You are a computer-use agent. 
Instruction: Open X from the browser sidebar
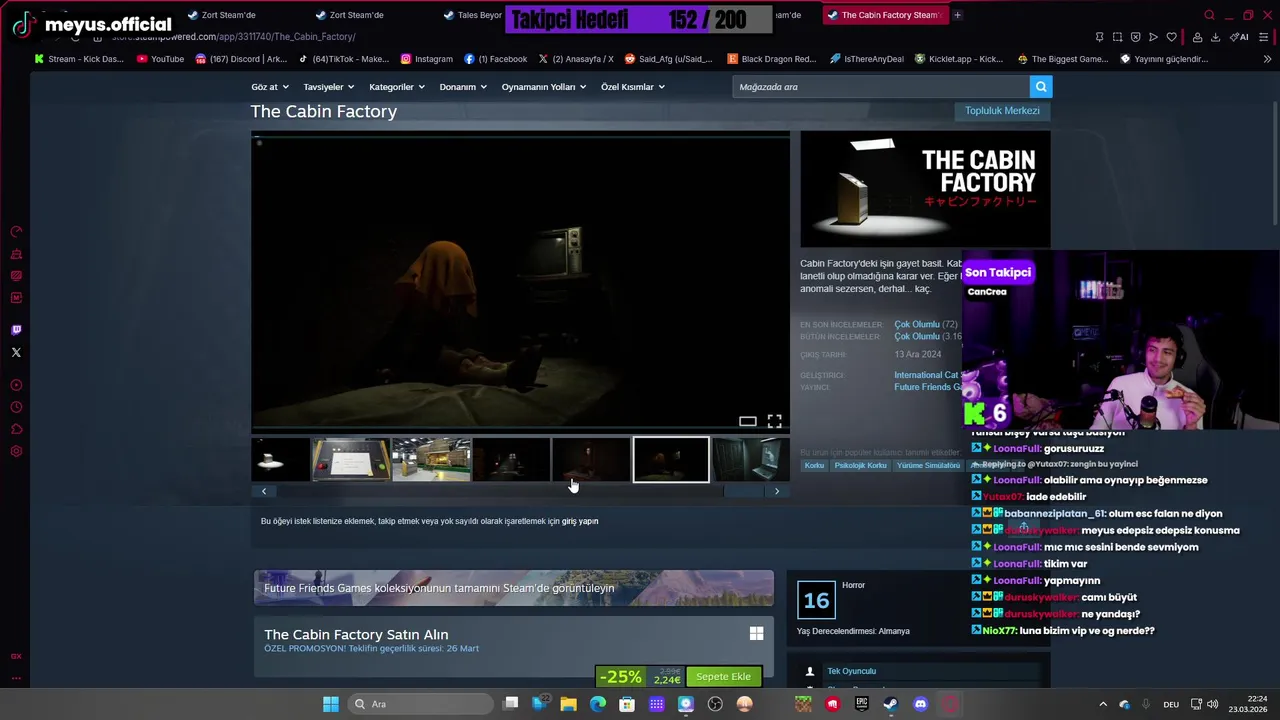(16, 352)
